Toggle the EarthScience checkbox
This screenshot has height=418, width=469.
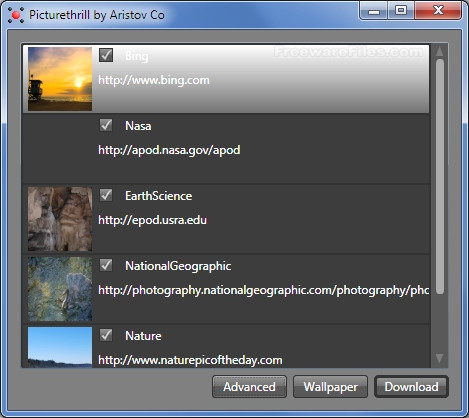click(x=106, y=195)
